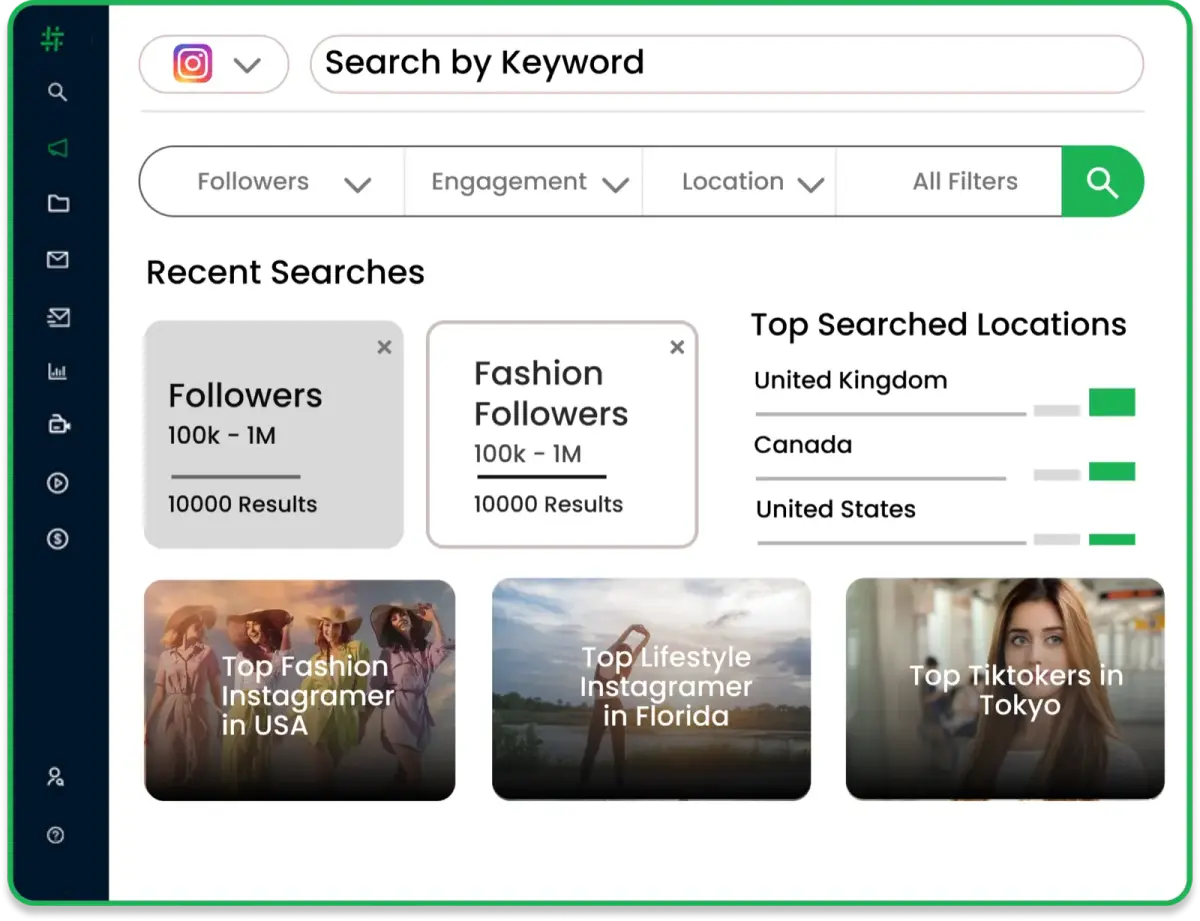Open Top Tiktokers in Tokyo thumbnail
This screenshot has width=1200, height=921.
coord(1005,689)
